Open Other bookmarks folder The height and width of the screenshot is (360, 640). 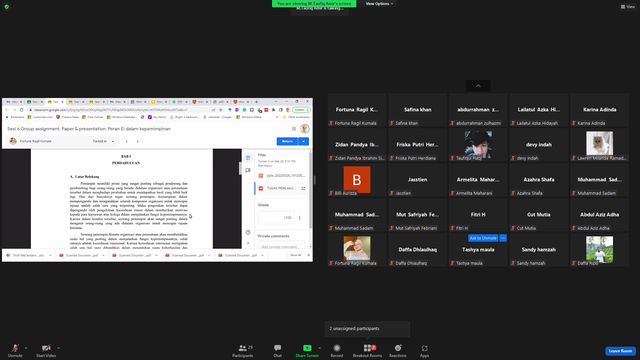pos(296,117)
